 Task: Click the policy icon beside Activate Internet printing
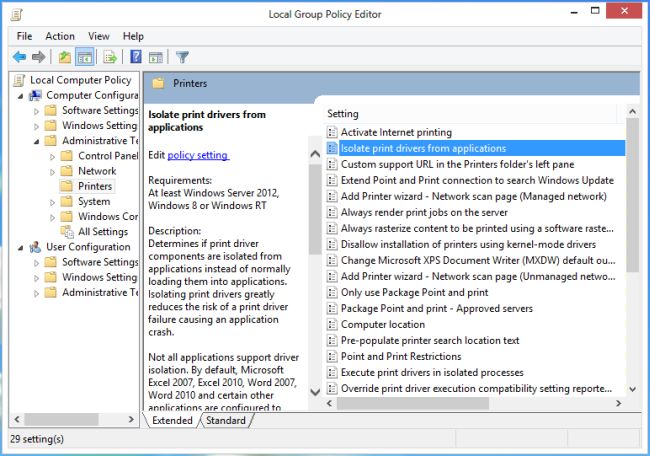[x=332, y=132]
